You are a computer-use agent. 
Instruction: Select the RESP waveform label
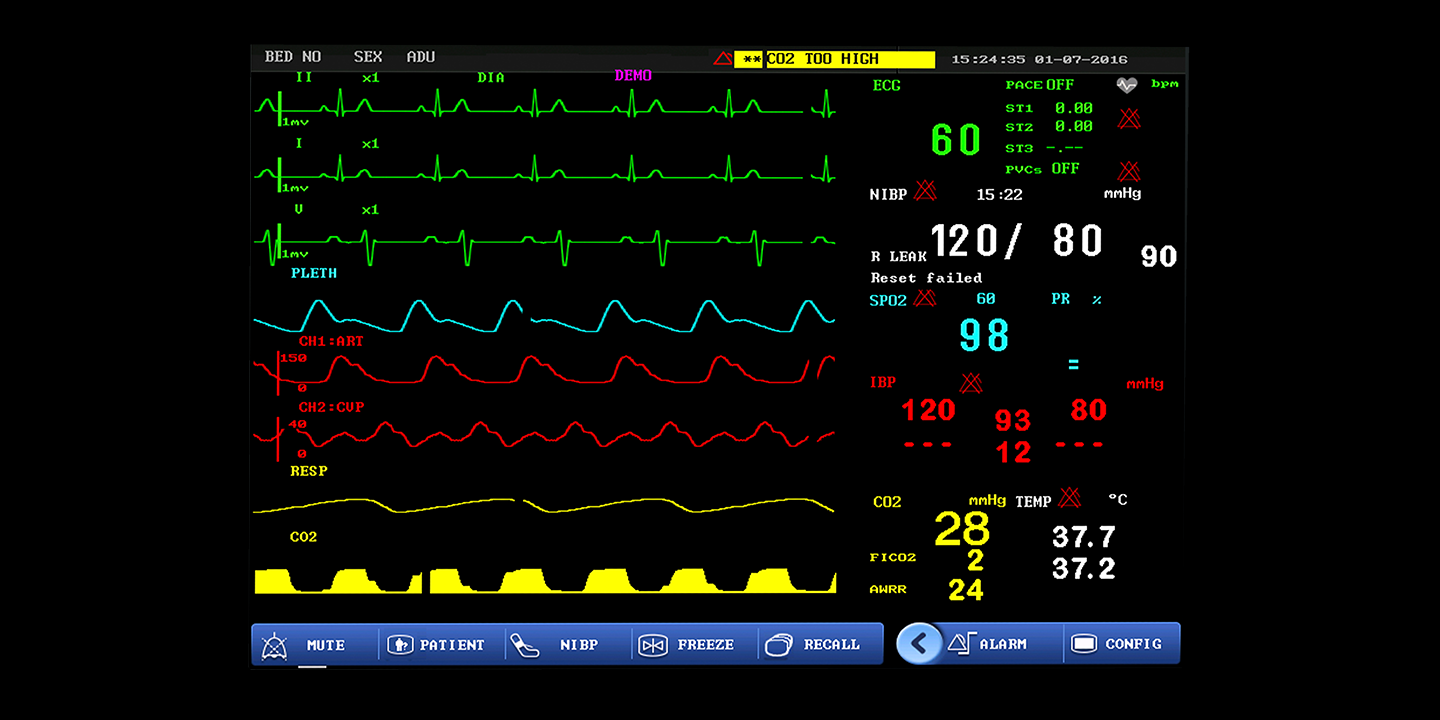(x=309, y=471)
